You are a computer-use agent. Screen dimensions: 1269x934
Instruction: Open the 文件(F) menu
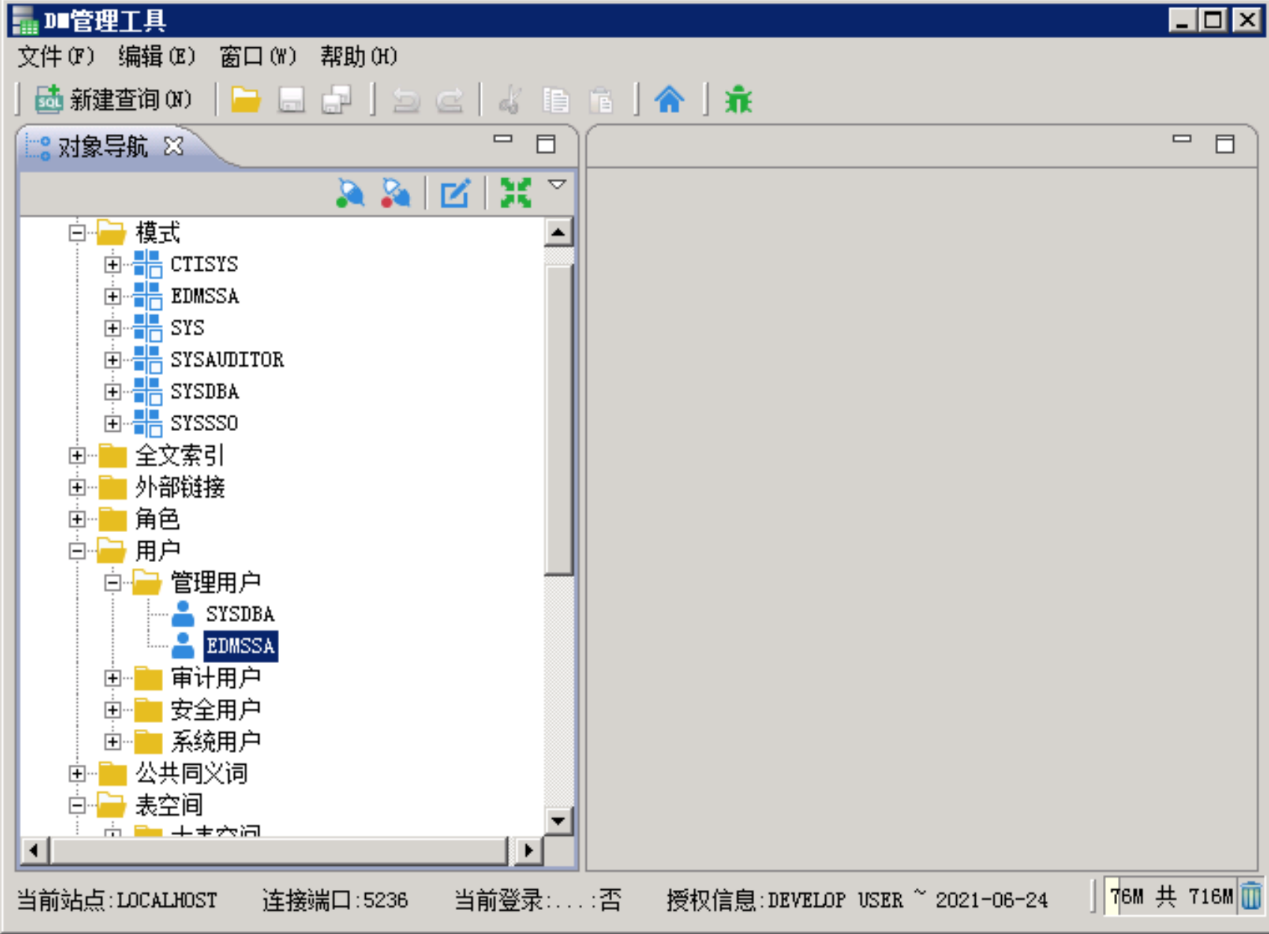[x=55, y=56]
